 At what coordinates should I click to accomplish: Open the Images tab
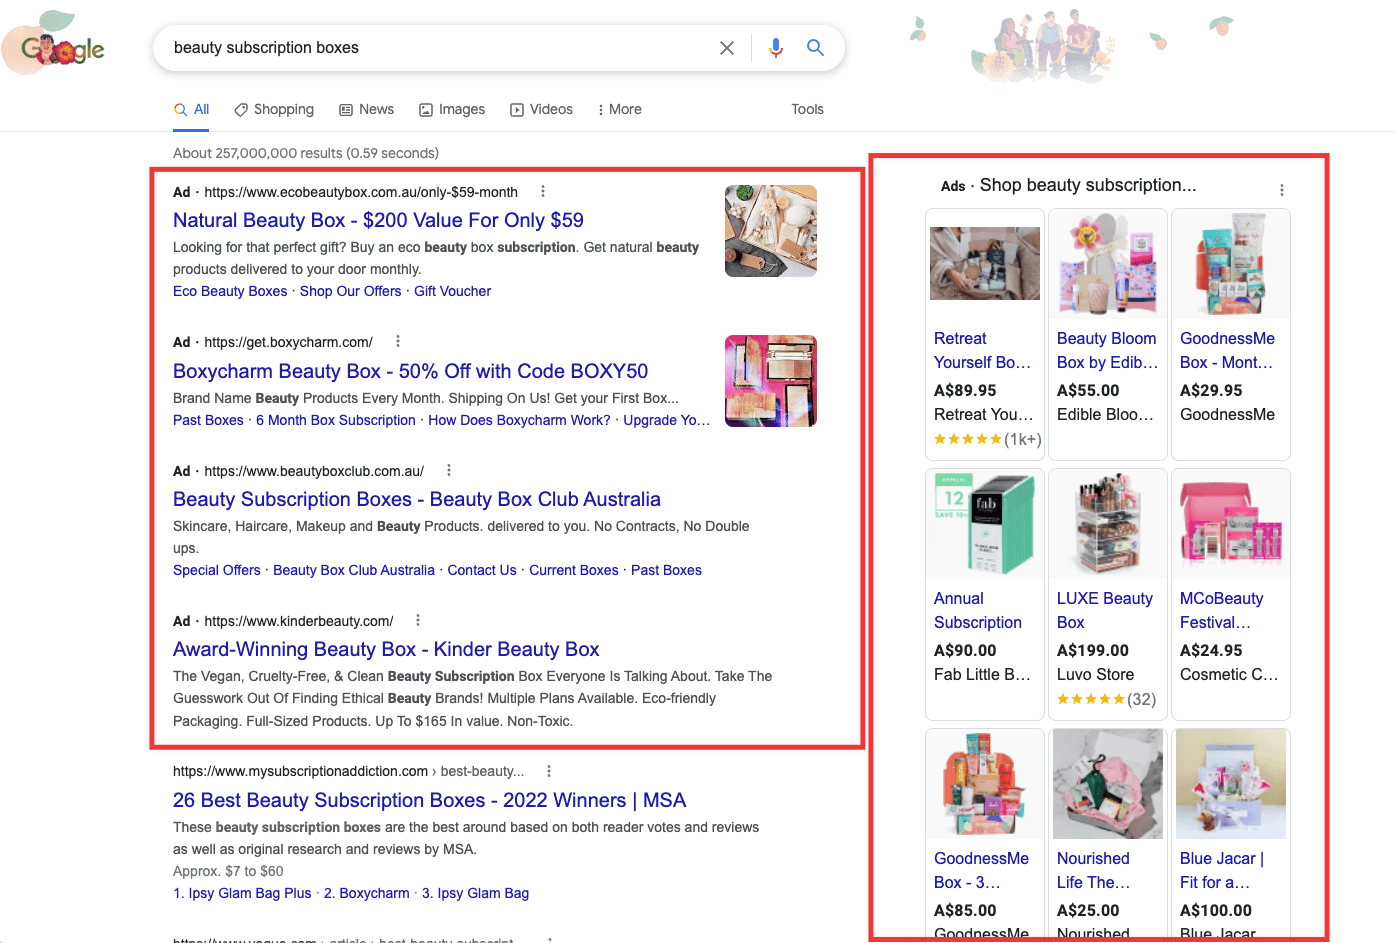coord(452,109)
